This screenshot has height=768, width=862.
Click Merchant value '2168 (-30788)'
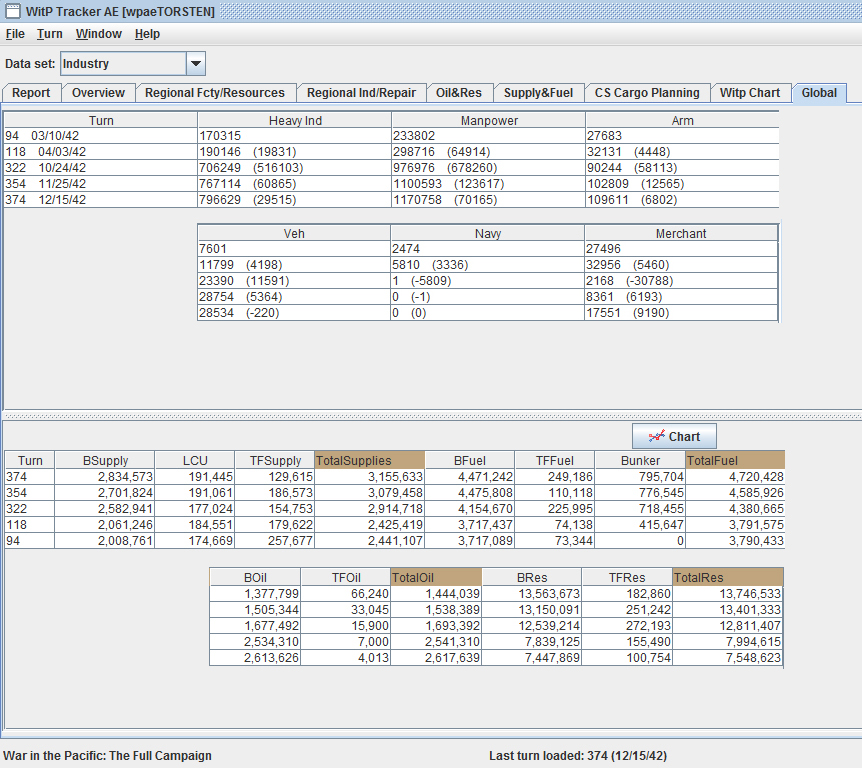click(681, 281)
